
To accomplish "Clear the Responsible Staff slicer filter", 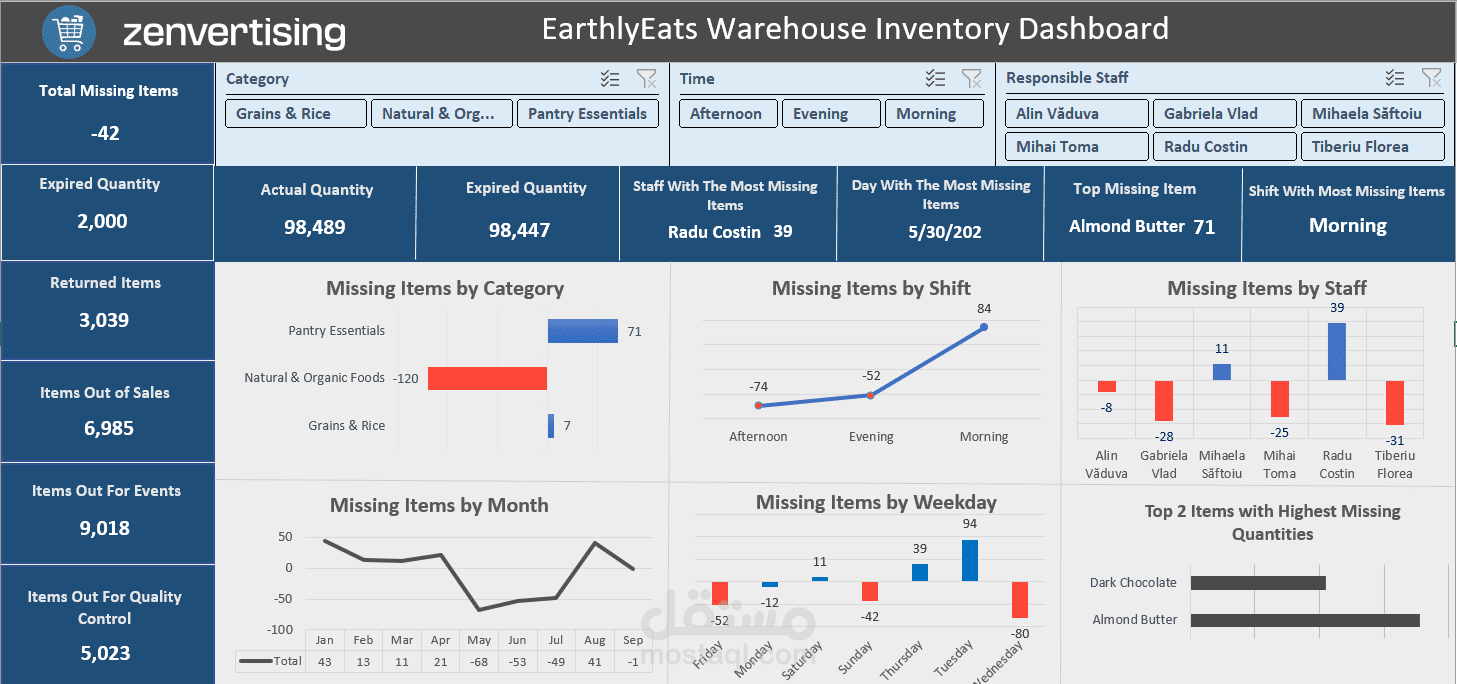I will 1432,78.
